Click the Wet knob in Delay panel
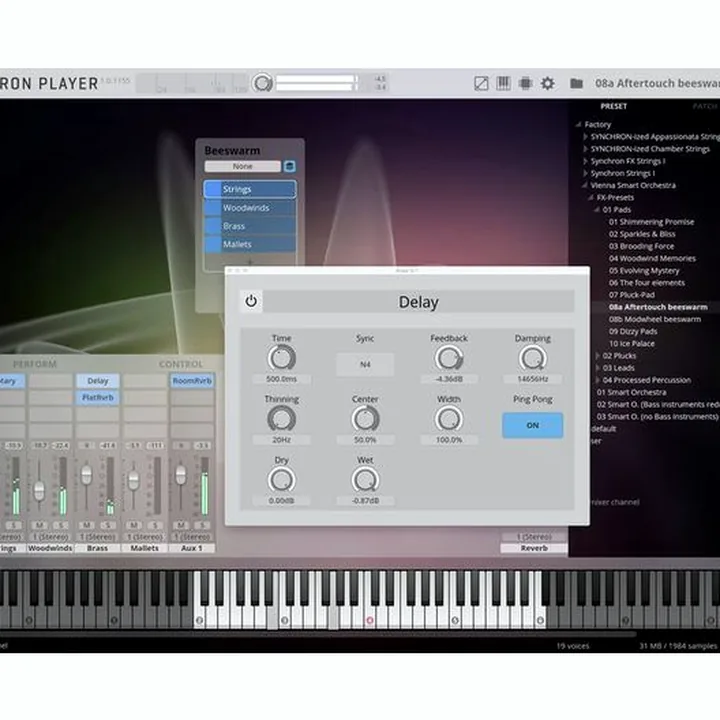Image resolution: width=720 pixels, height=720 pixels. pyautogui.click(x=365, y=480)
